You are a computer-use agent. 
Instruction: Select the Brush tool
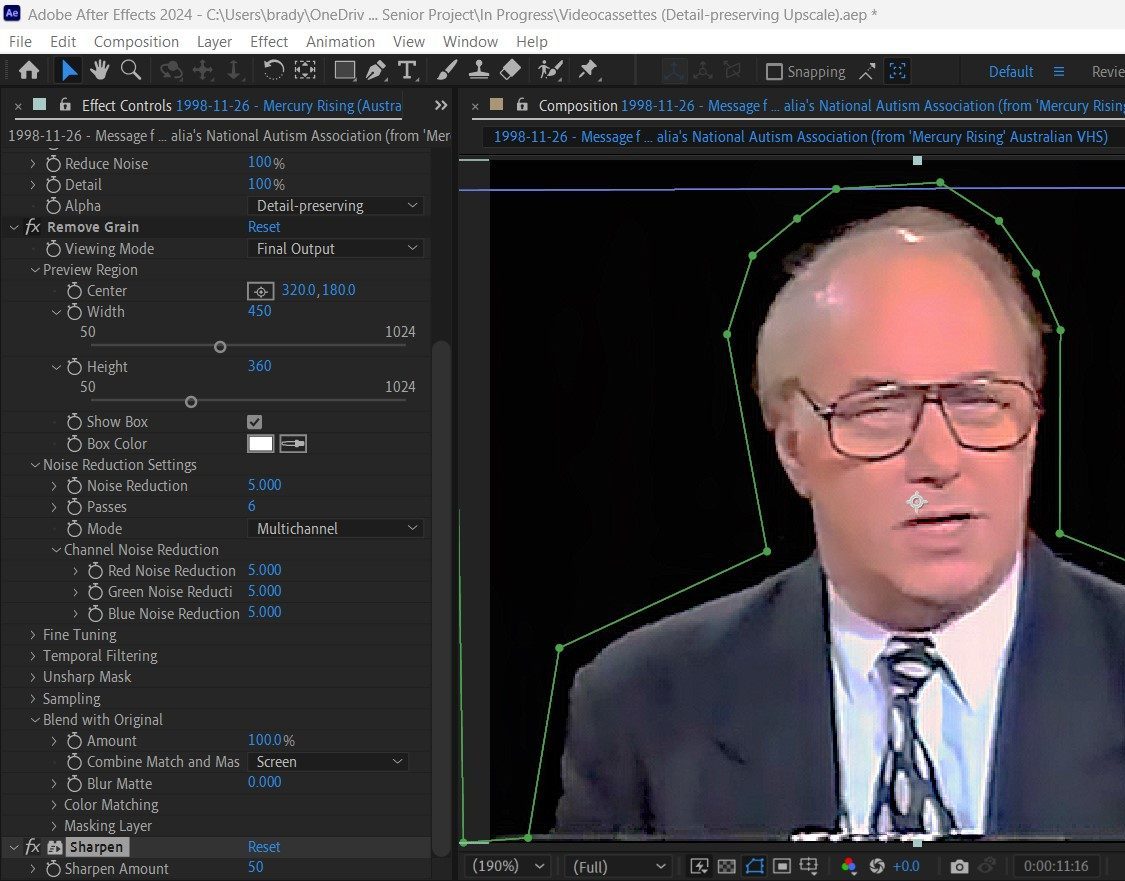(x=446, y=70)
